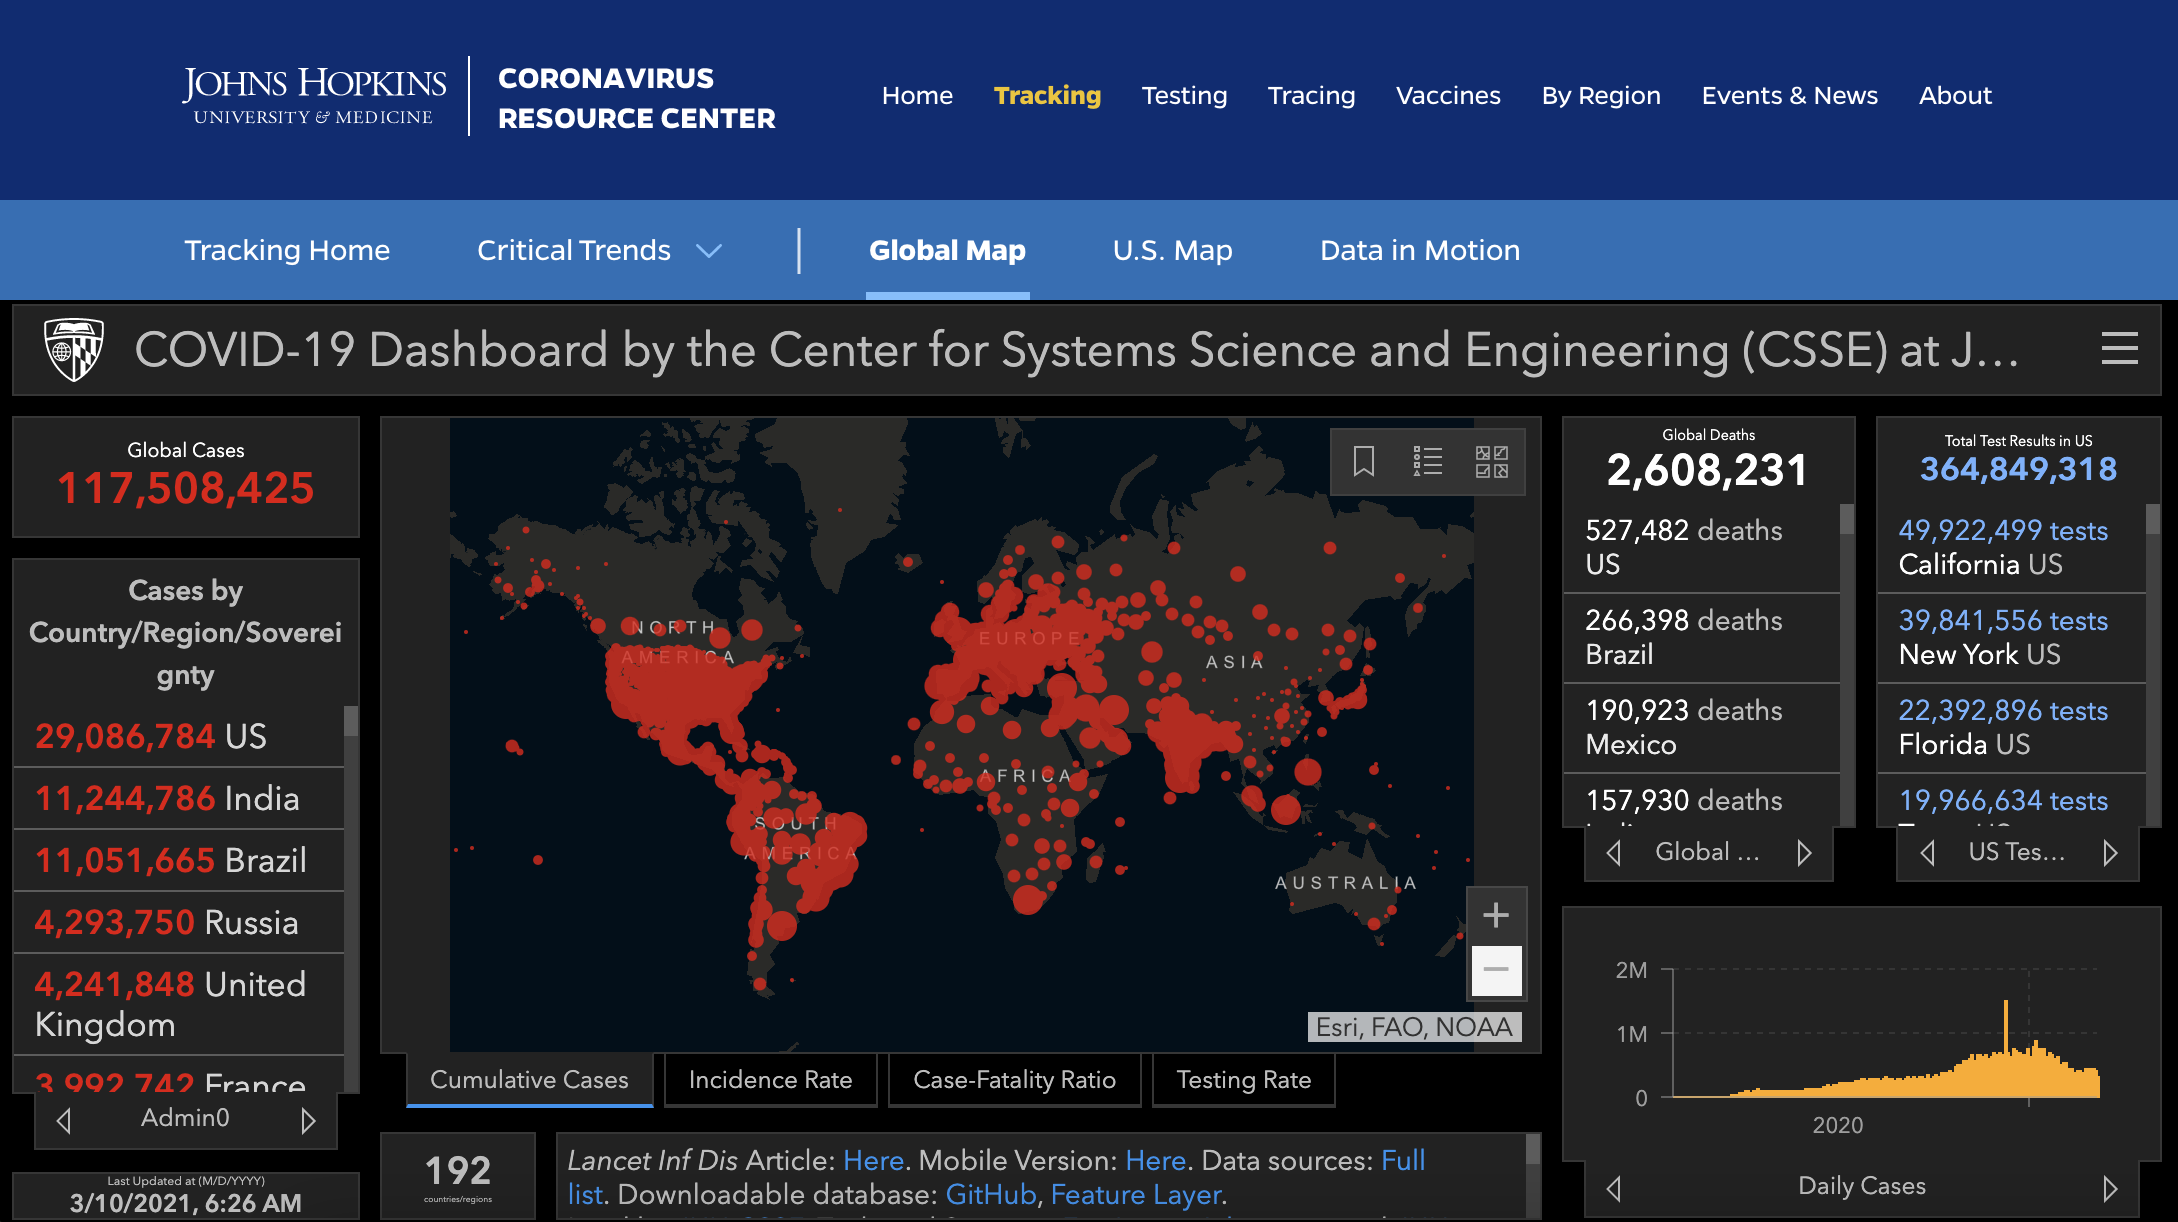The width and height of the screenshot is (2178, 1222).
Task: Select 190,923 deaths Mexico row
Action: click(1702, 728)
